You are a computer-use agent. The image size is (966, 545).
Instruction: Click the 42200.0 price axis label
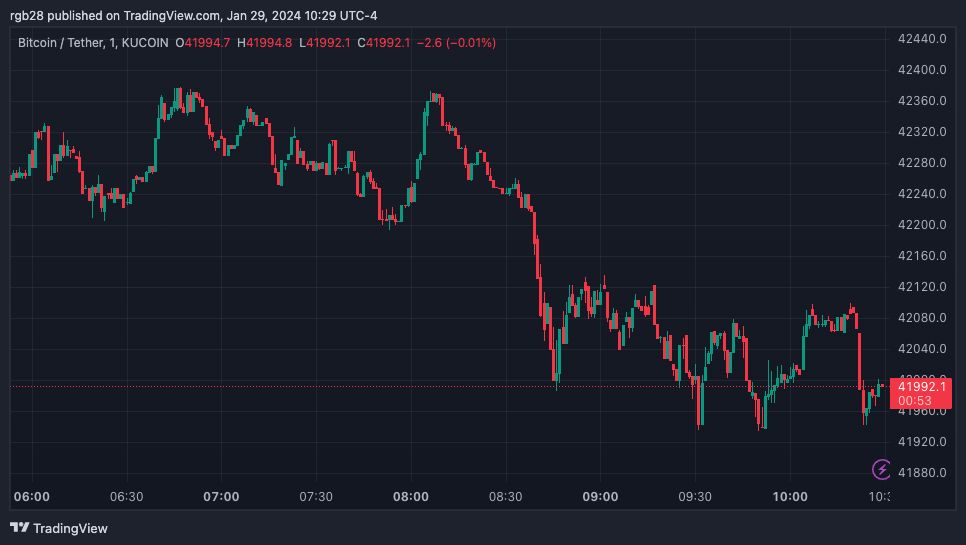[x=922, y=225]
